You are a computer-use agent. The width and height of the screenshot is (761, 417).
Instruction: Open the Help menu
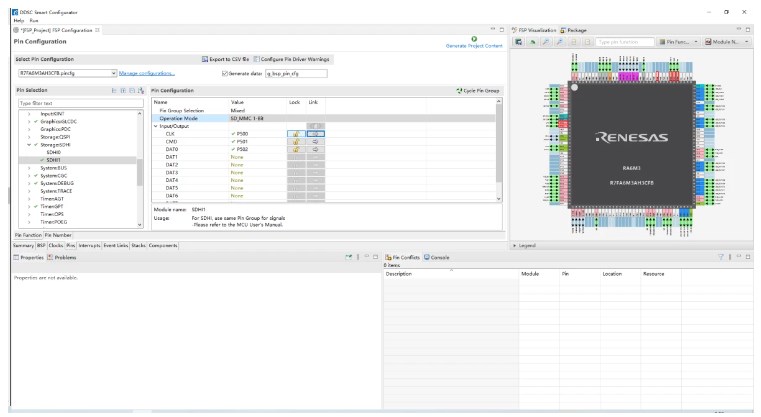point(18,21)
